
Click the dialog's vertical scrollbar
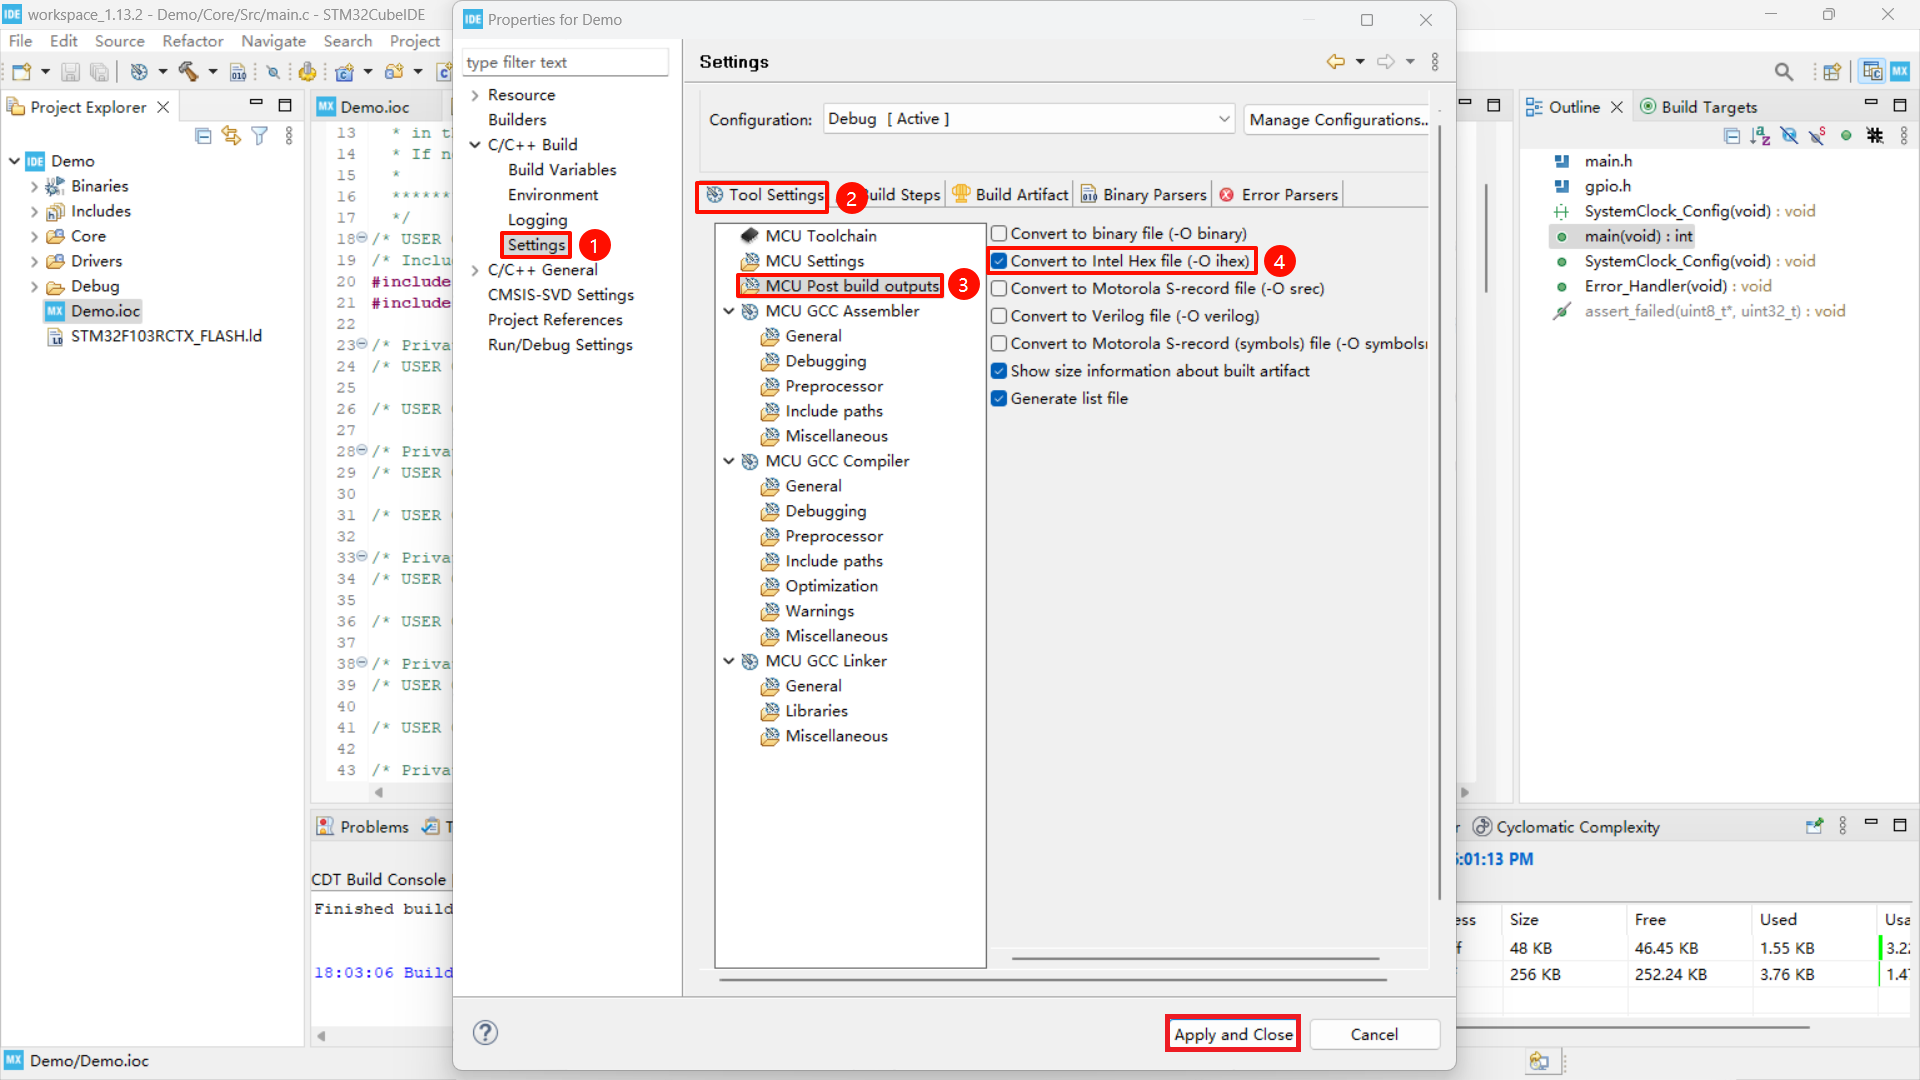pyautogui.click(x=1440, y=510)
